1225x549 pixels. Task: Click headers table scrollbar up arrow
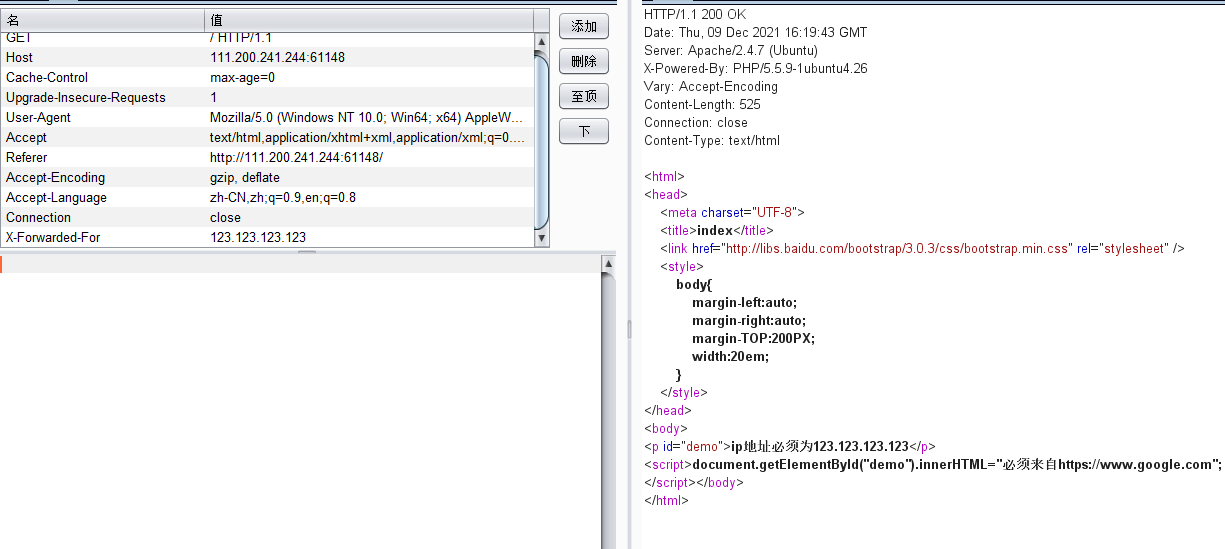(542, 42)
